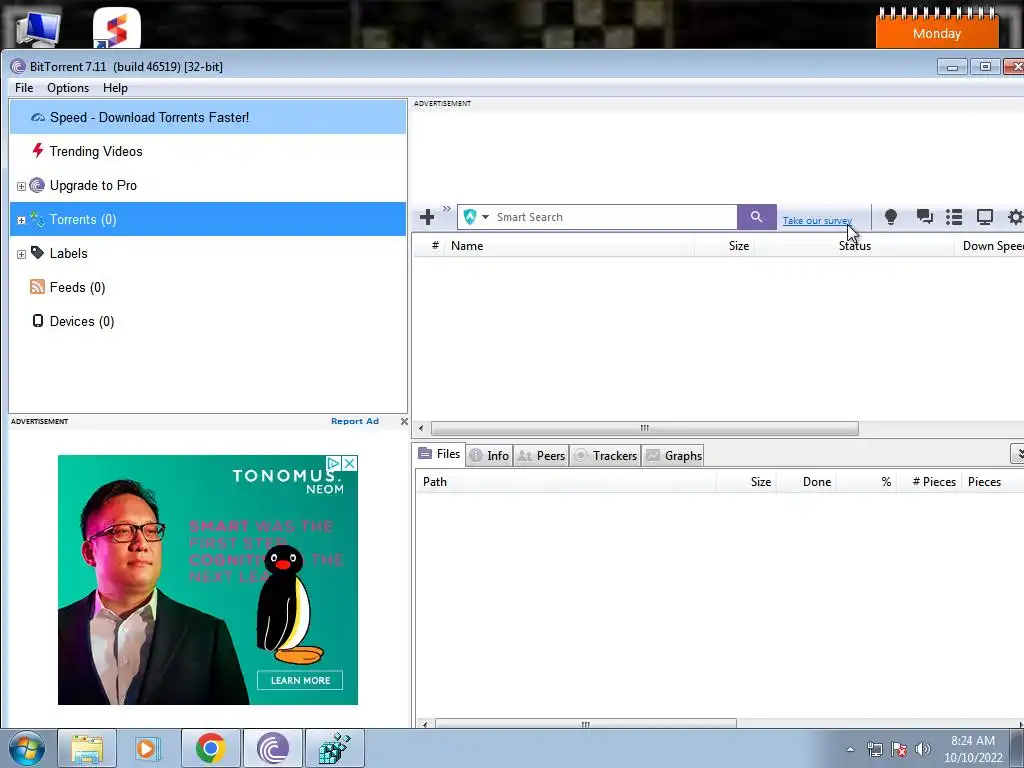Click torrent list horizontal scrollbar thumb

(x=645, y=428)
